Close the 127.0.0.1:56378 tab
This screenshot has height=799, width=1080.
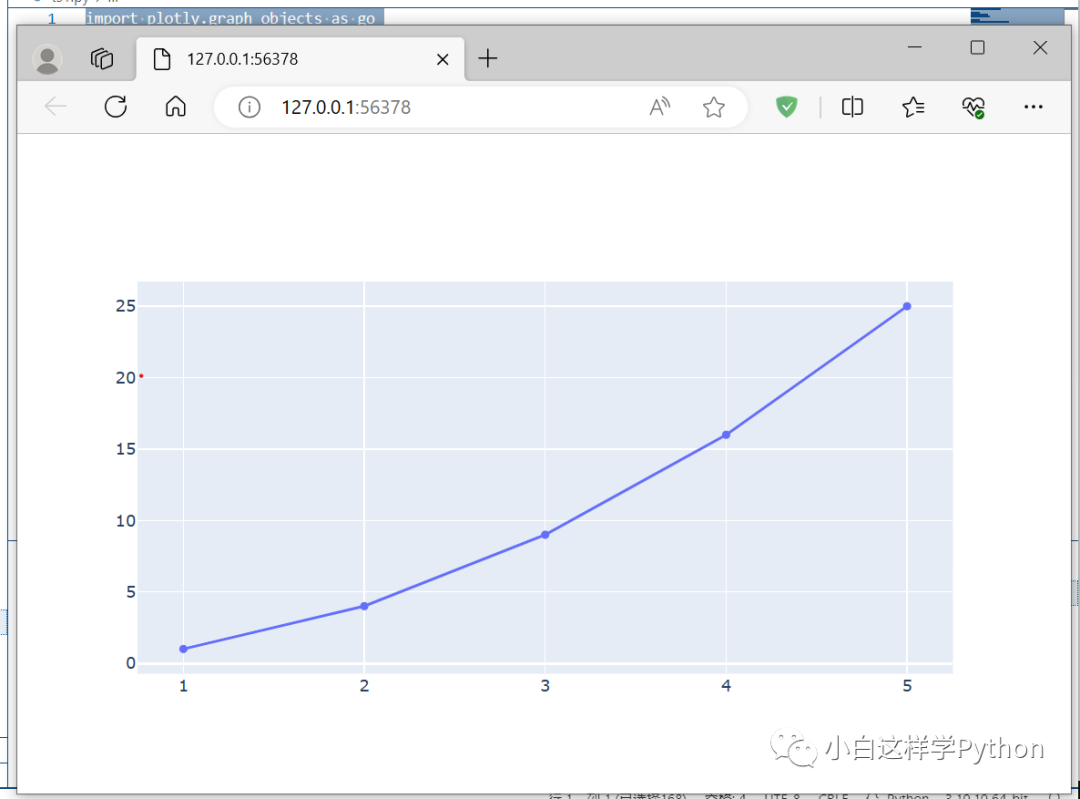443,59
